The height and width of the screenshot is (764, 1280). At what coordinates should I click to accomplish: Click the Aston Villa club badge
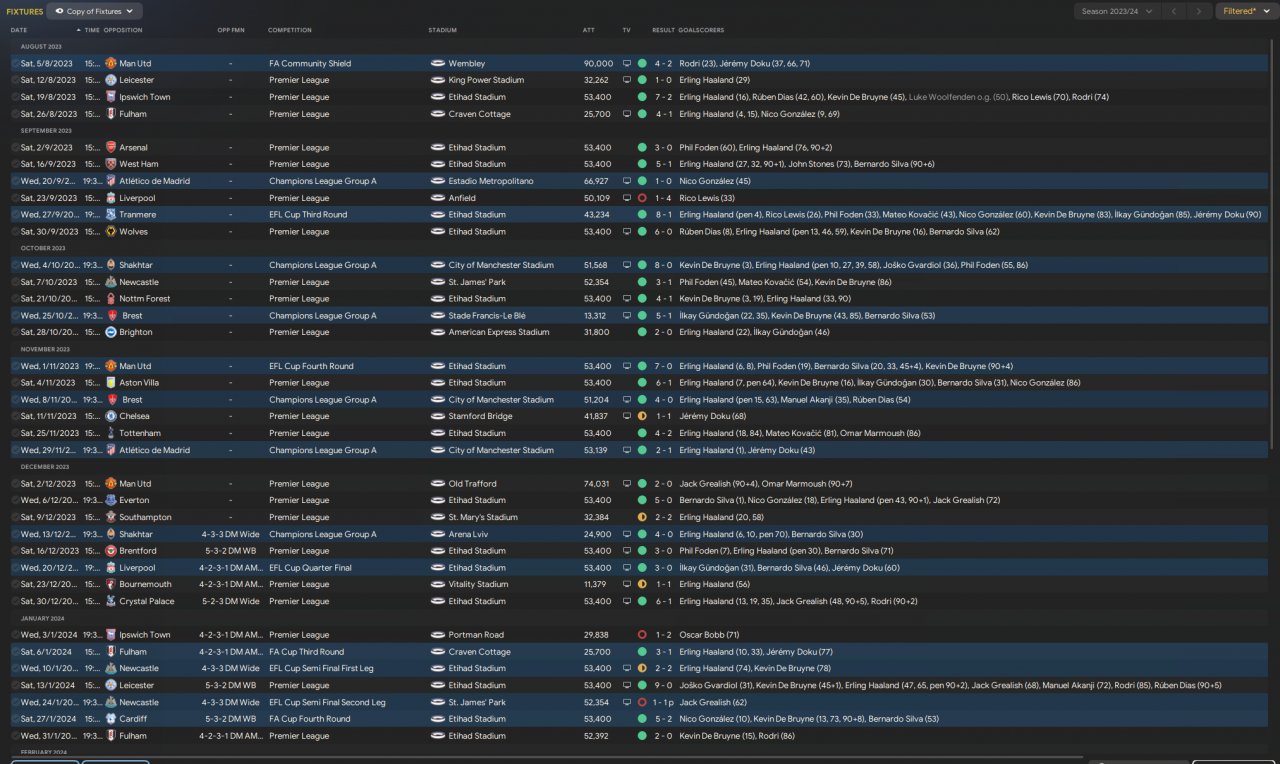[111, 383]
